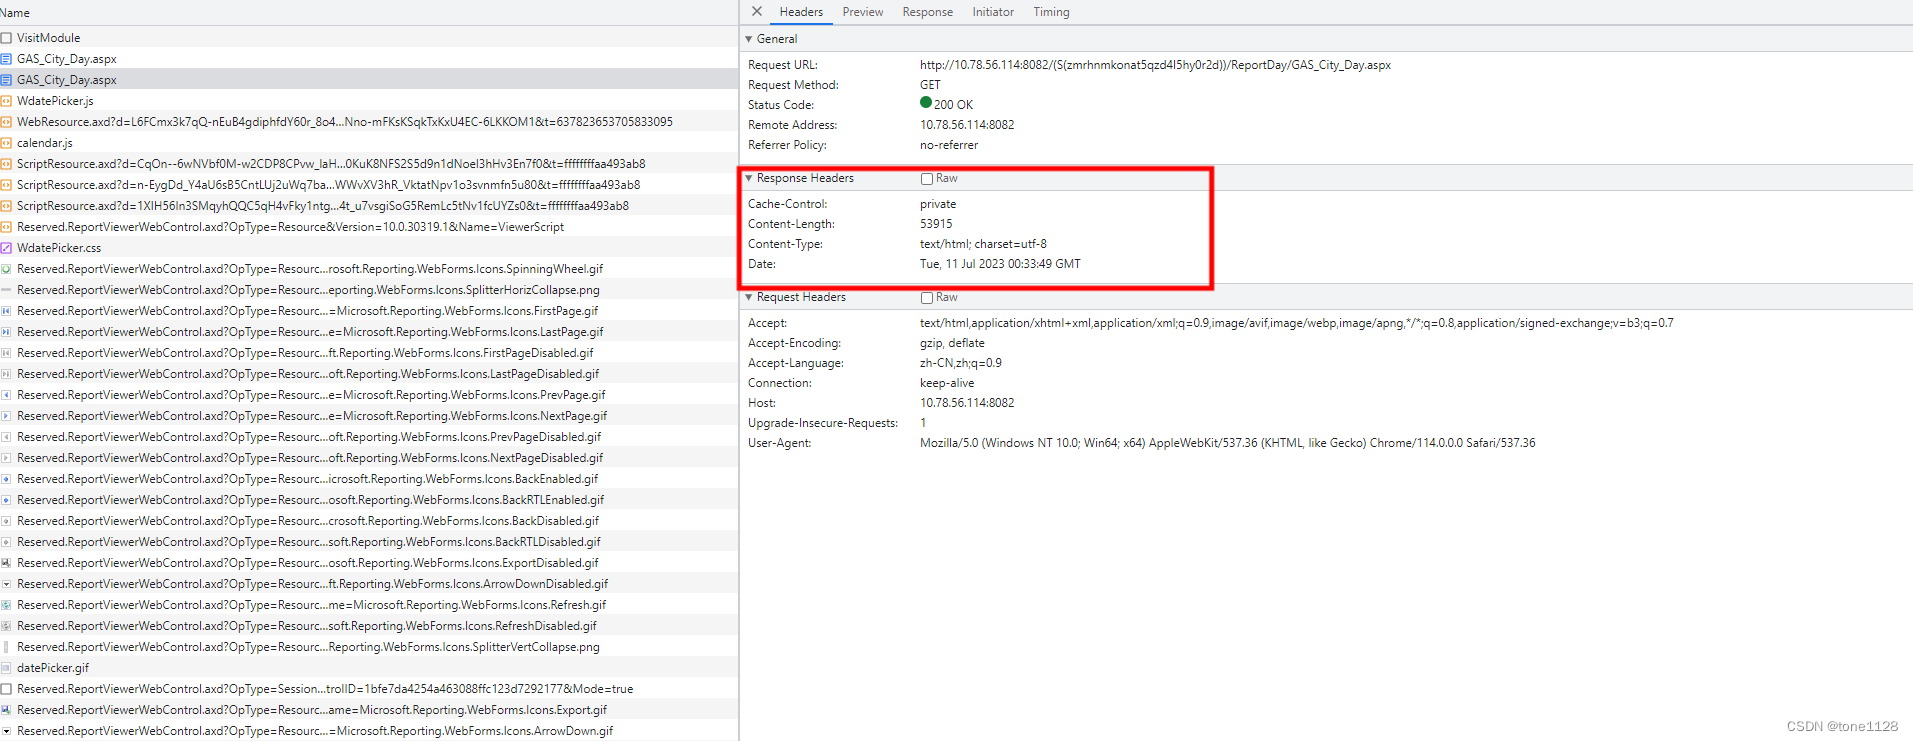The image size is (1913, 741).
Task: Select the ViewerScript resource request
Action: (369, 227)
